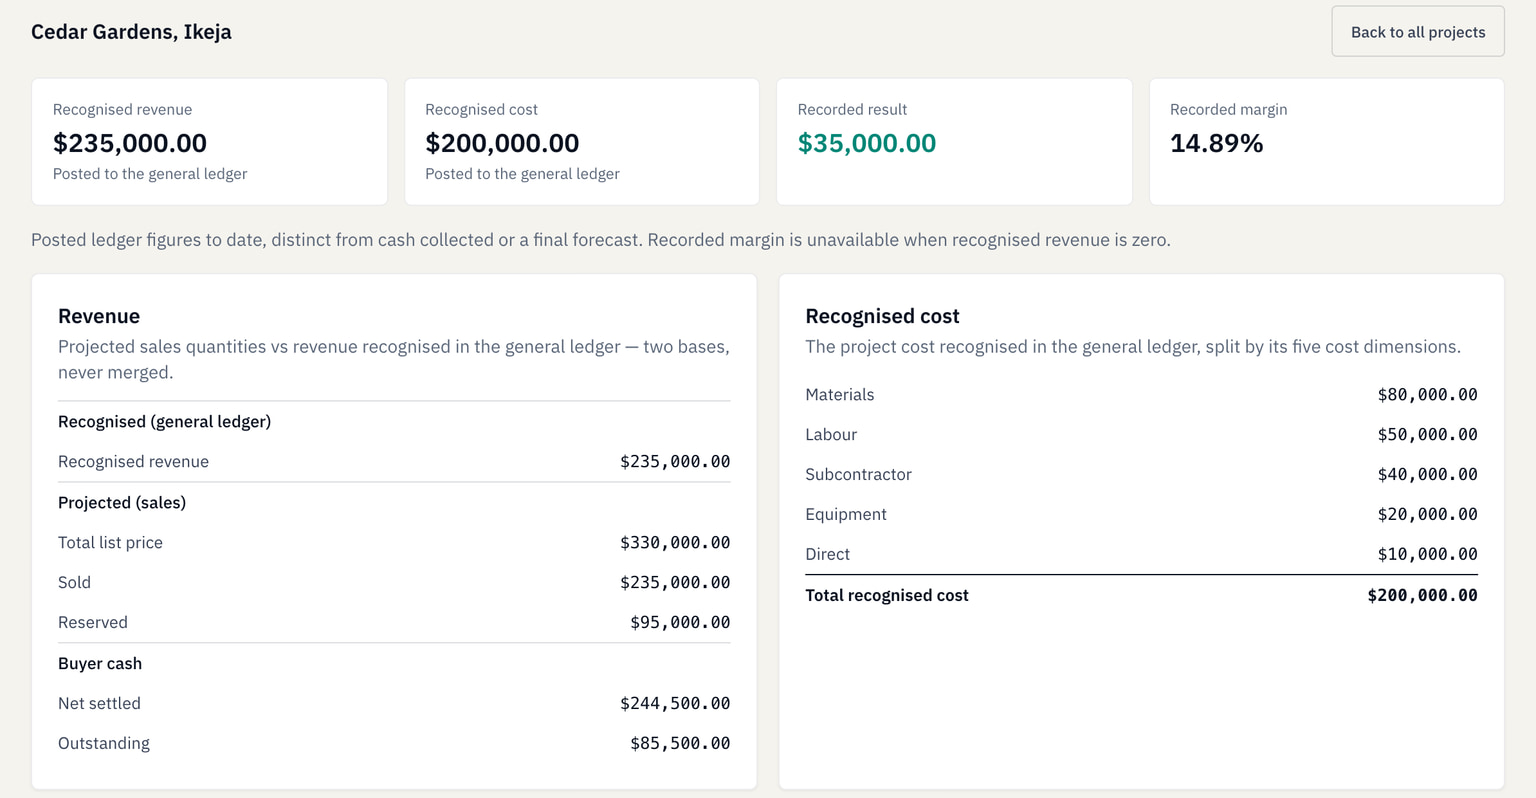Click the $235,000.00 figure in the top Recognised revenue card
Screen dimensions: 1536x798
130,143
